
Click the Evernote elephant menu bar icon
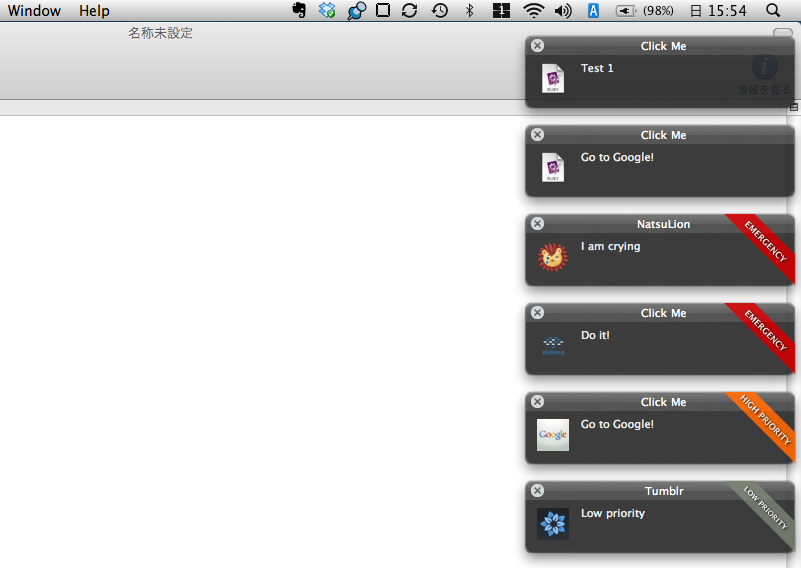click(x=299, y=11)
